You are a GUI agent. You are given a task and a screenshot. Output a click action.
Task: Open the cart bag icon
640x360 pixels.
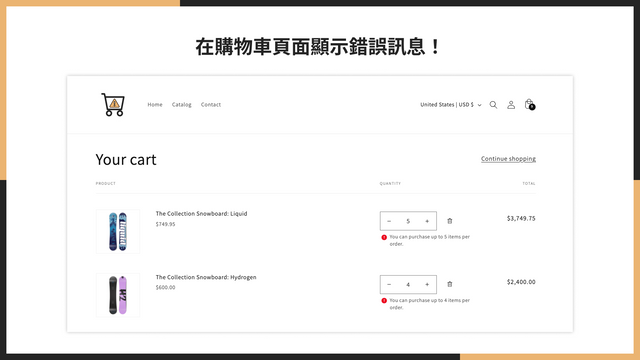click(x=529, y=104)
